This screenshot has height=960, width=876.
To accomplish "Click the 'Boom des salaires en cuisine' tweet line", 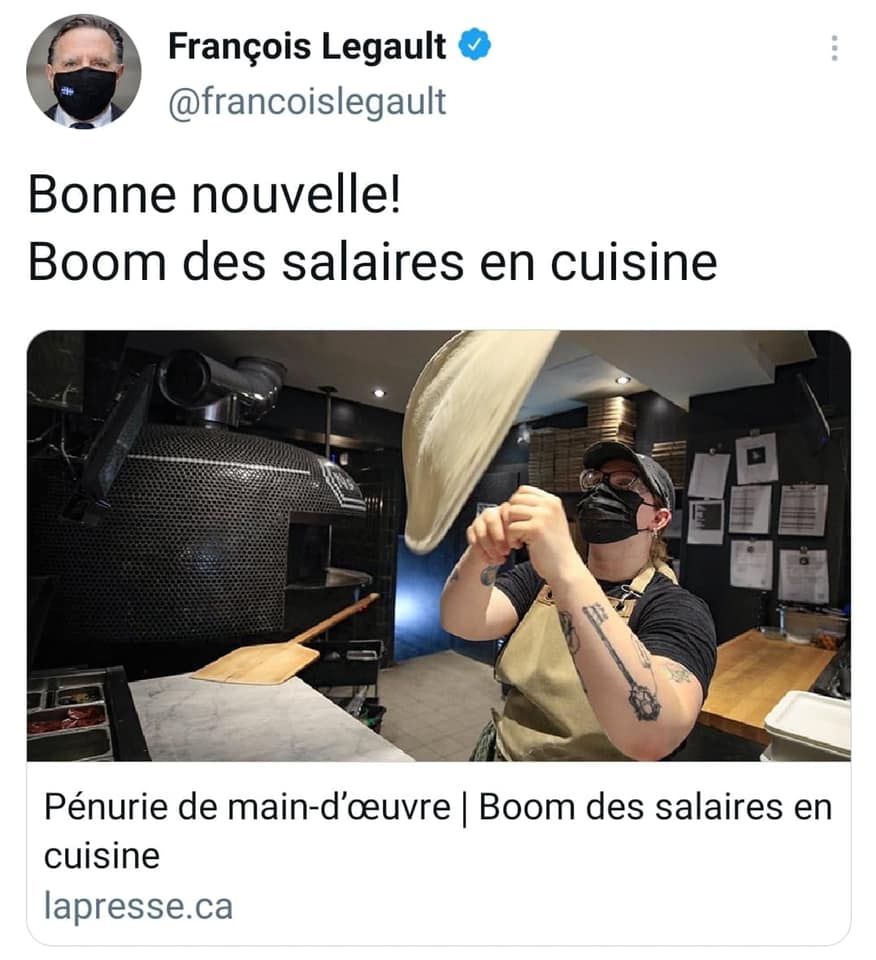I will pos(372,263).
